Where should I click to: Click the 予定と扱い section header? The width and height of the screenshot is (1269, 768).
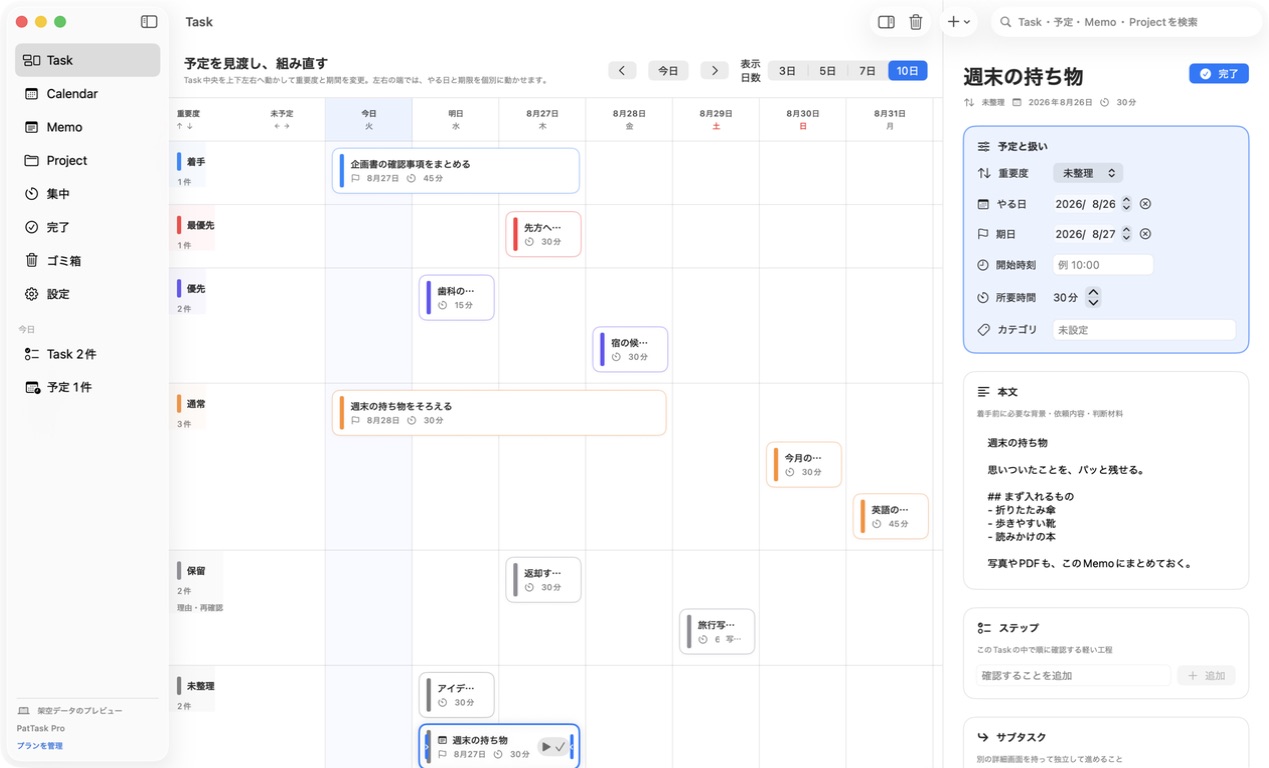(x=1023, y=146)
